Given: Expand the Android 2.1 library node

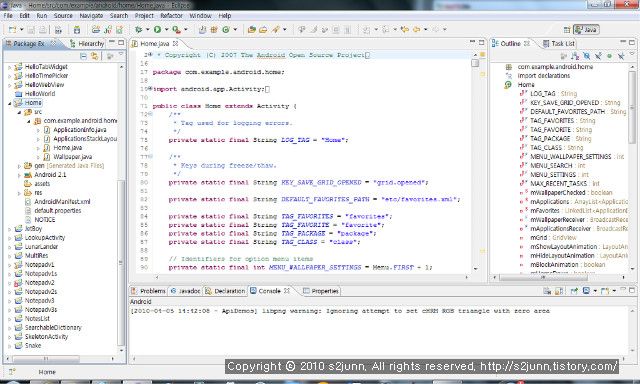Looking at the screenshot, I should click(x=19, y=175).
